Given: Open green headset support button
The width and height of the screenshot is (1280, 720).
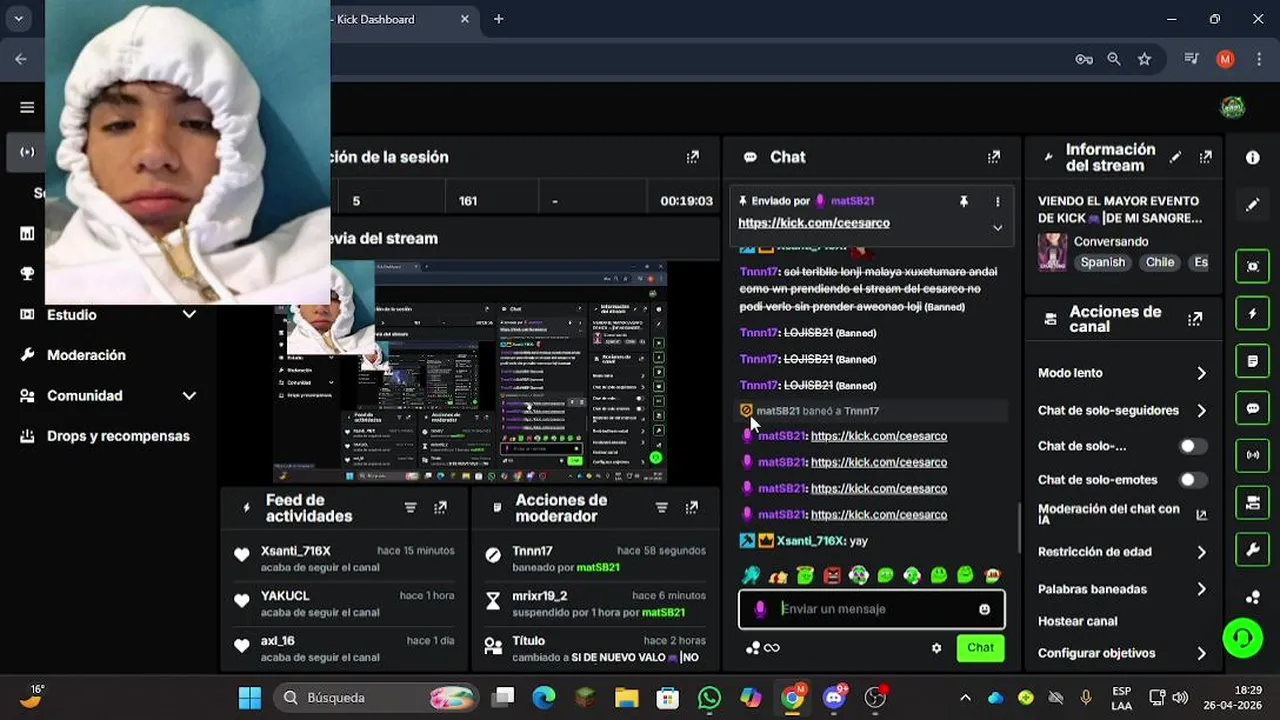Looking at the screenshot, I should click(x=1243, y=637).
